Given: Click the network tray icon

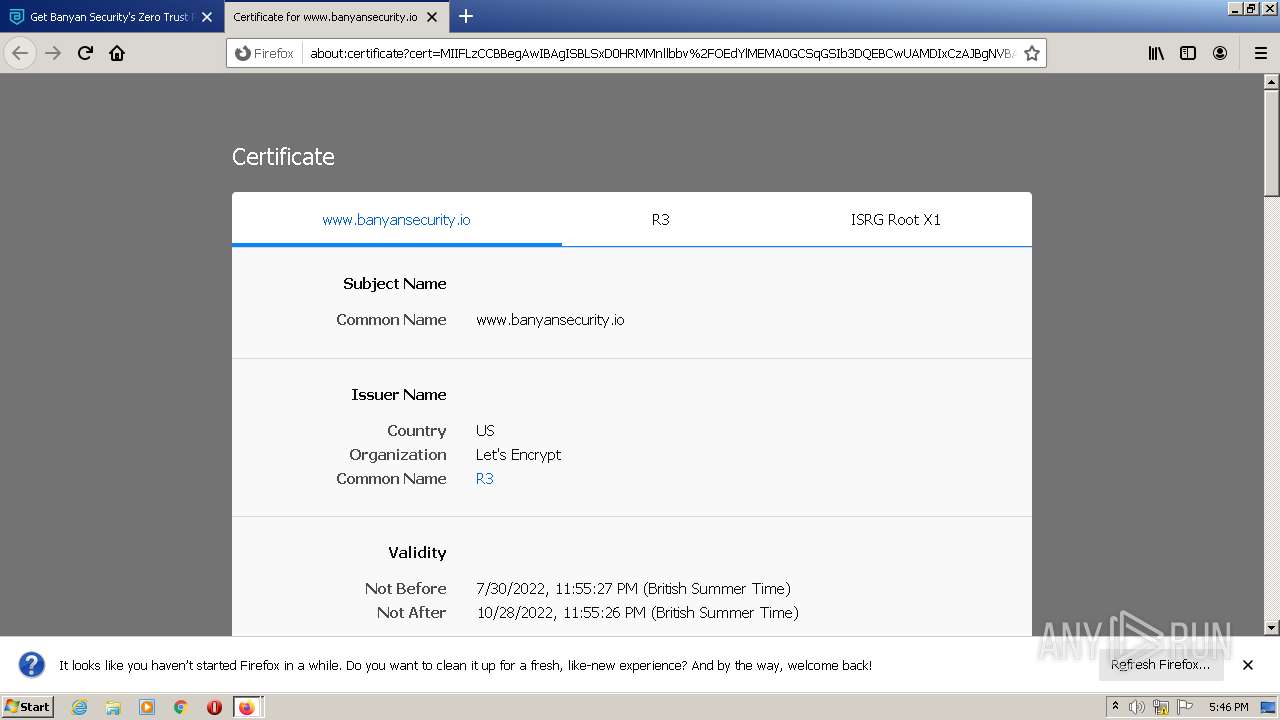Looking at the screenshot, I should (x=1161, y=707).
